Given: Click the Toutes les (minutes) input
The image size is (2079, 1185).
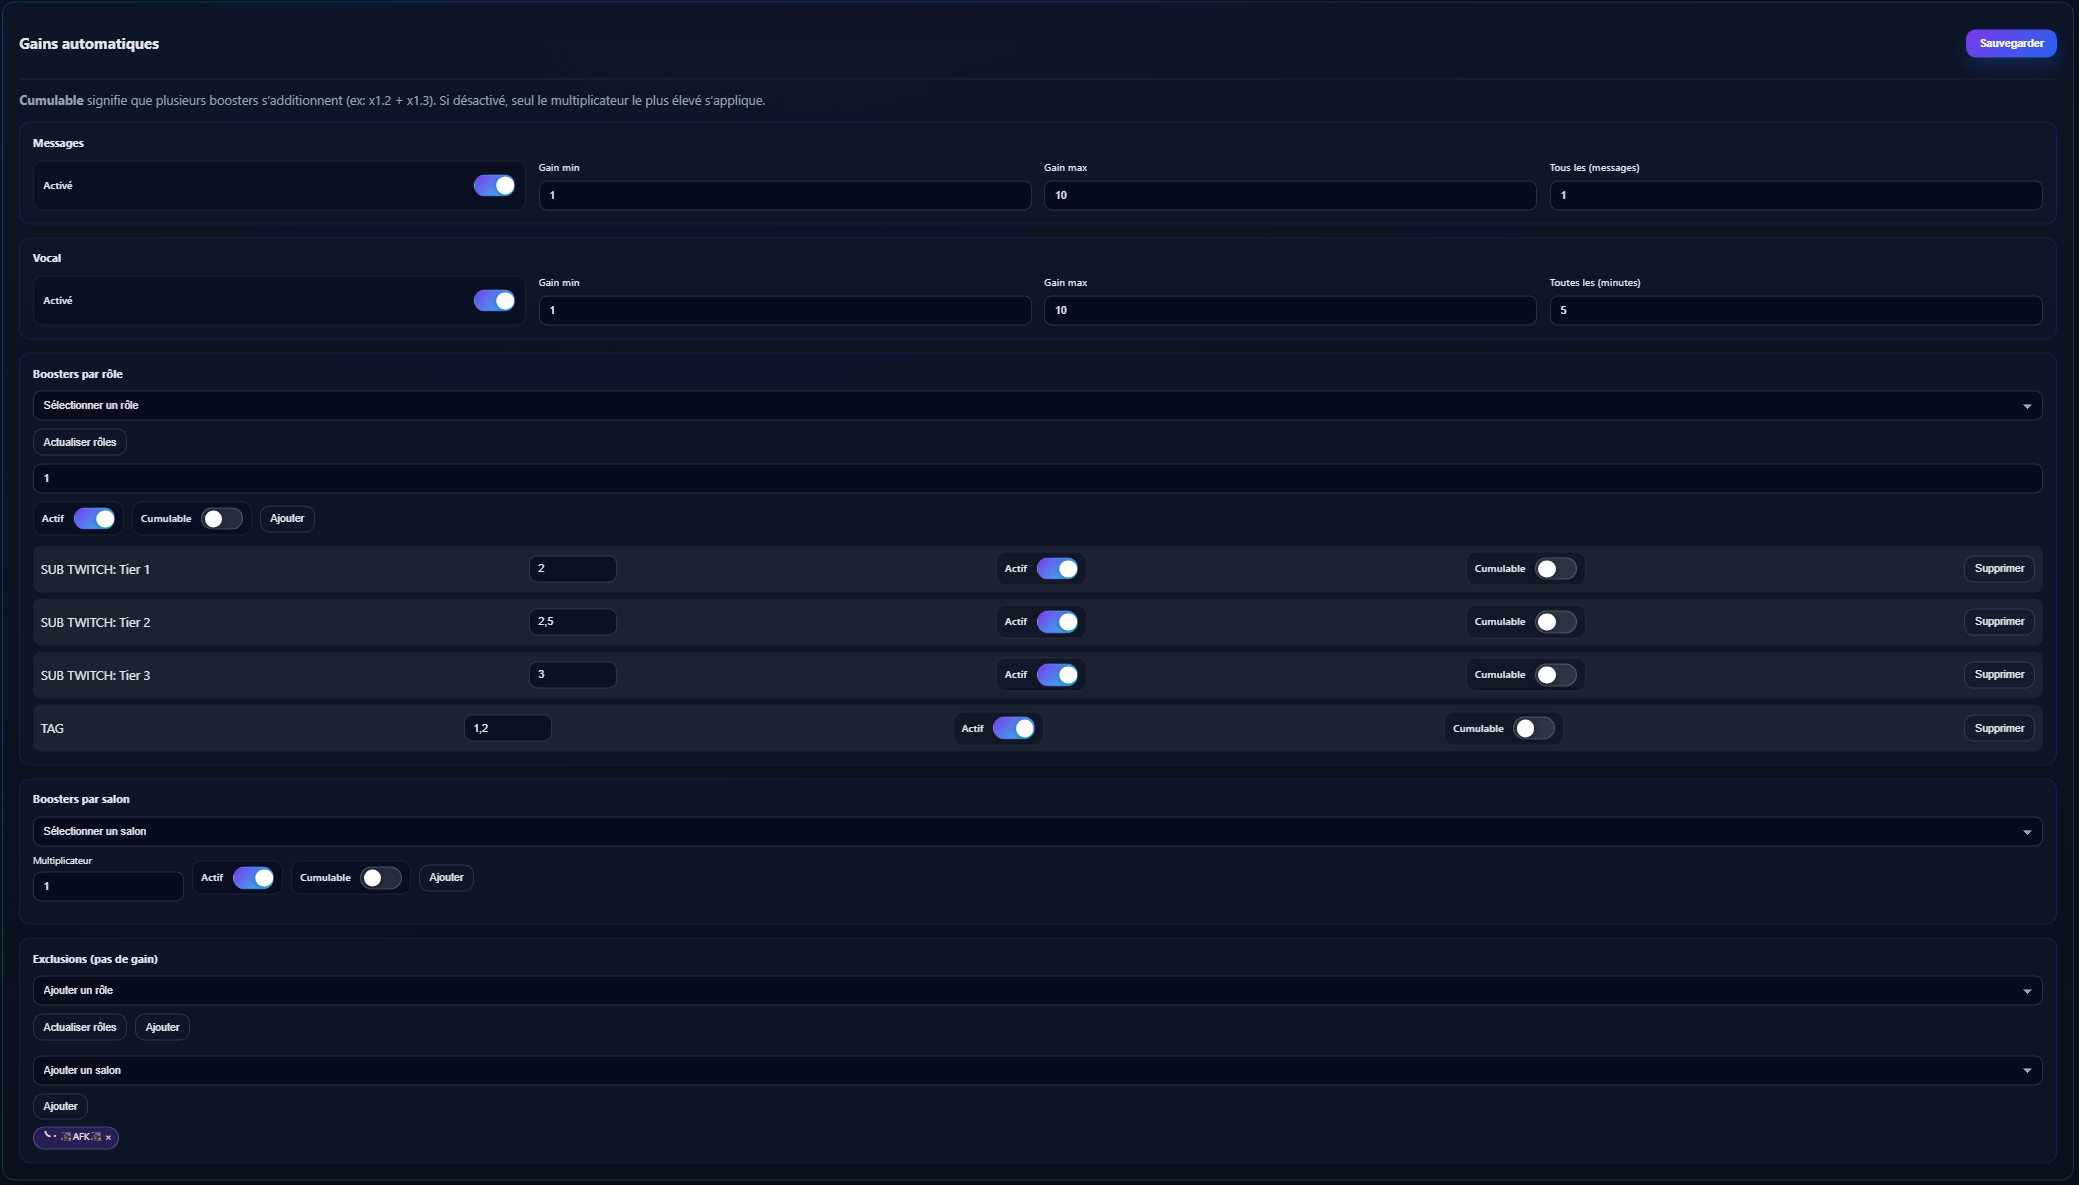Looking at the screenshot, I should 1795,310.
